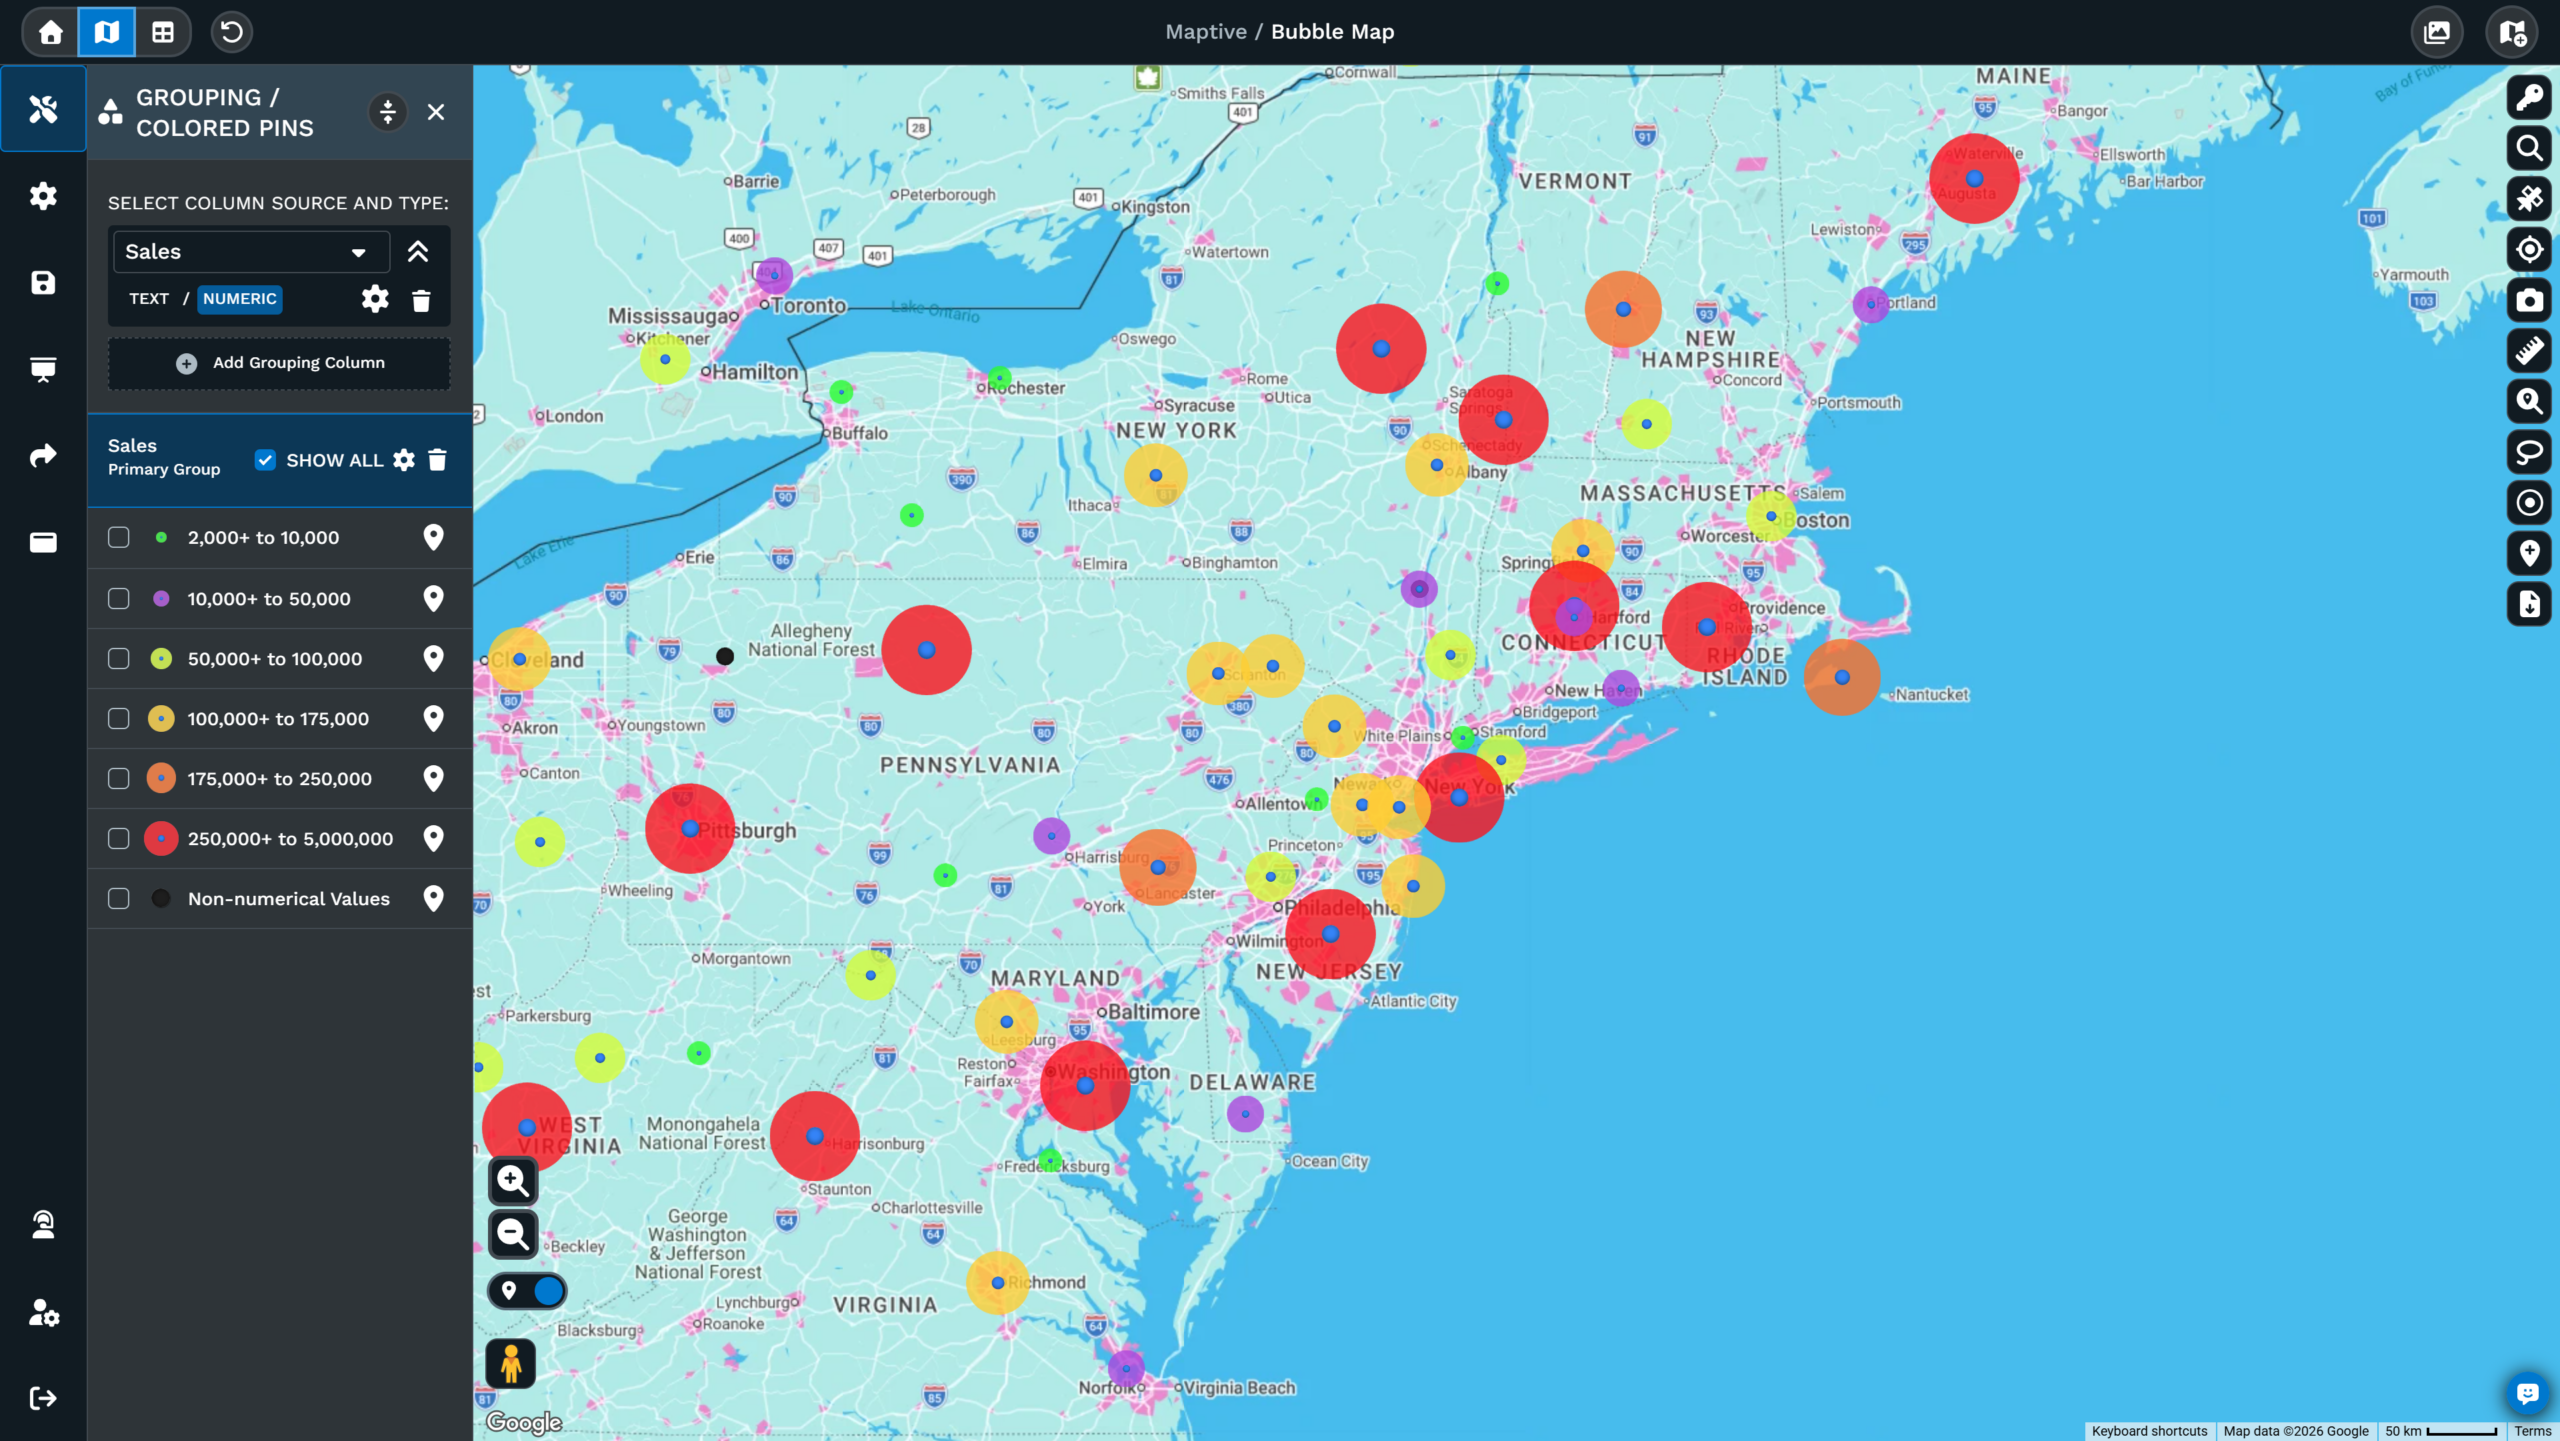The width and height of the screenshot is (2560, 1441).
Task: Switch to satellite view tool
Action: tap(2530, 199)
